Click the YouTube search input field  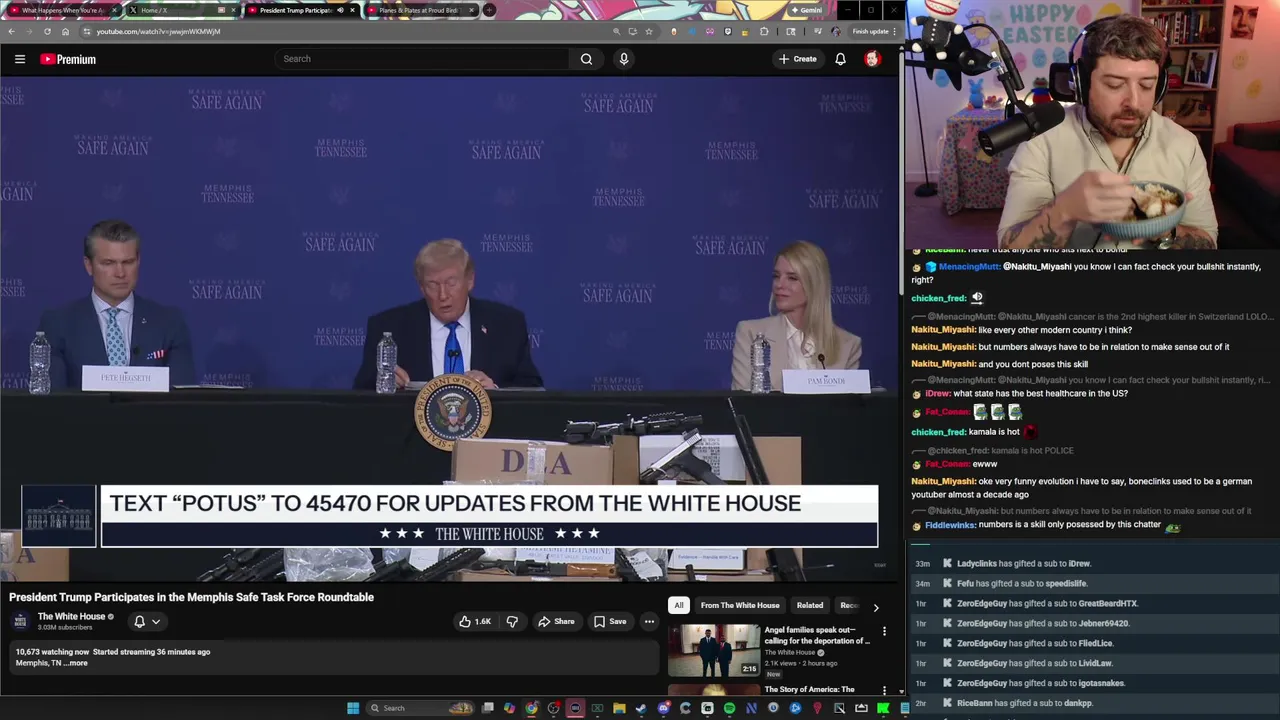(x=422, y=59)
